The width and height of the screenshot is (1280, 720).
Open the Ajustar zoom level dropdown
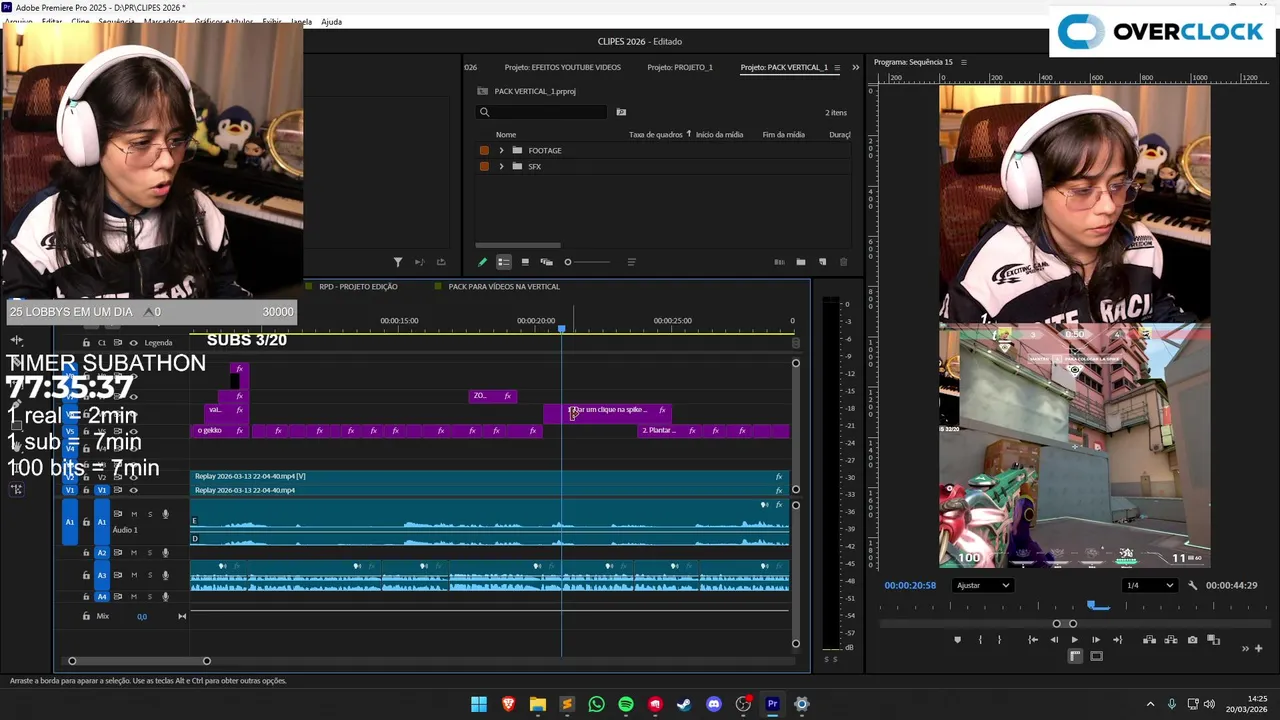tap(982, 585)
